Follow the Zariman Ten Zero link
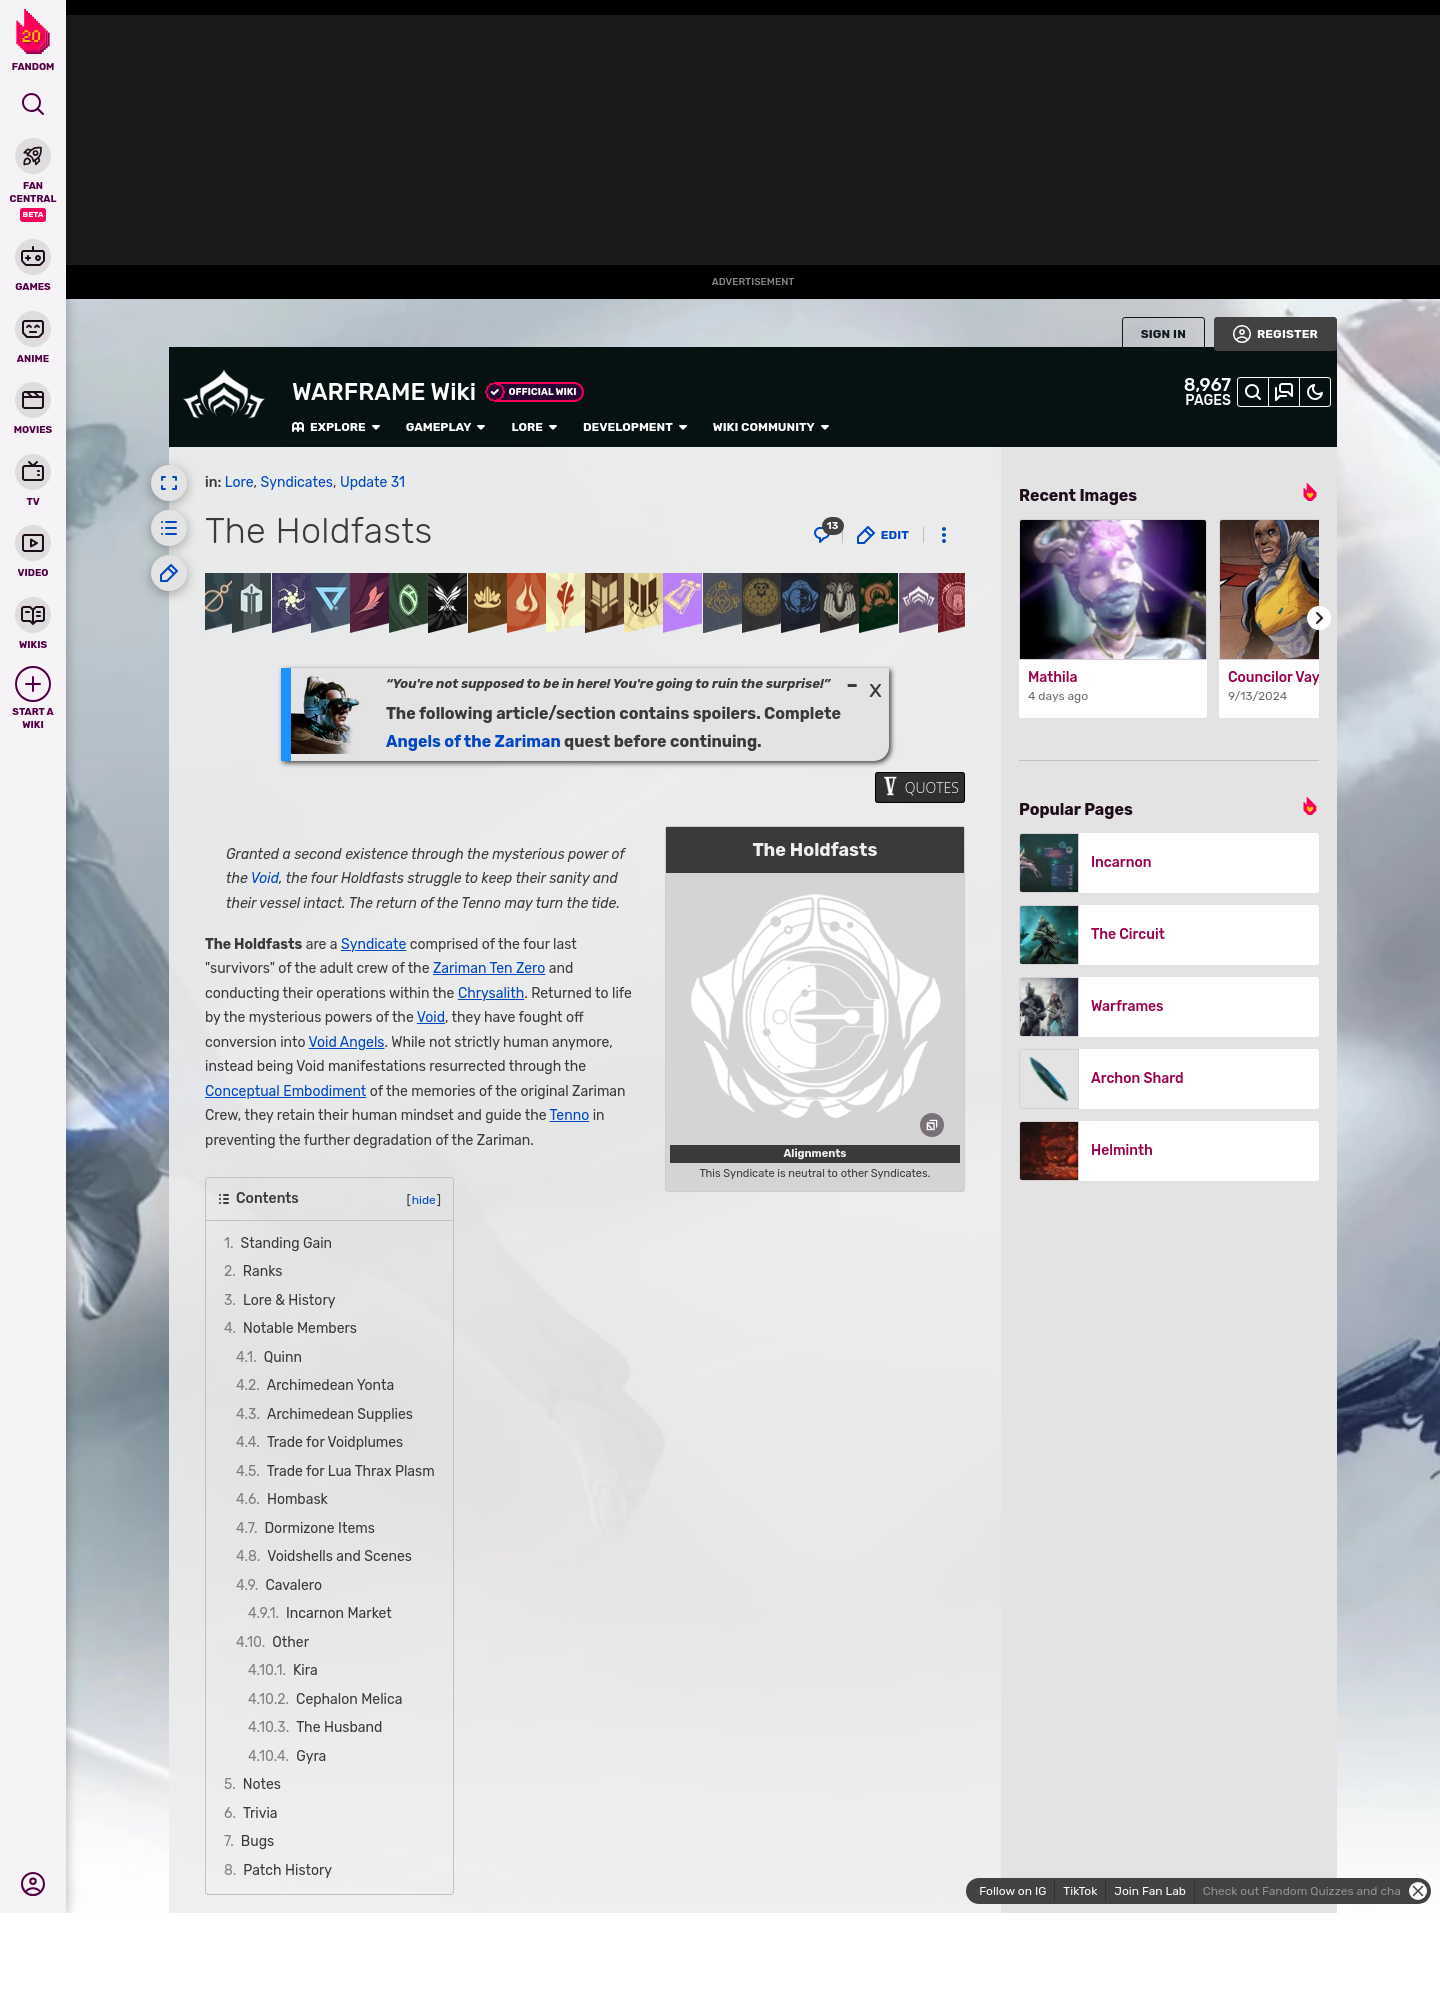This screenshot has width=1440, height=2000. 489,968
